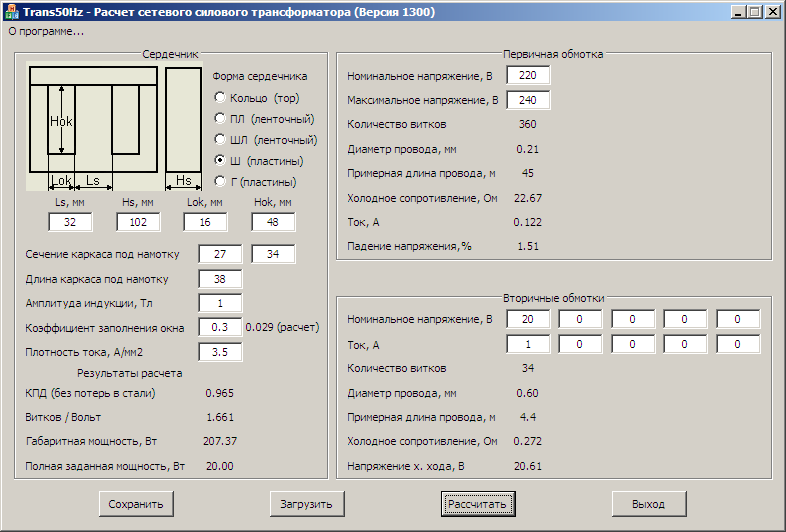Click the Плотность тока, А/мм2 field
The height and width of the screenshot is (532, 786).
tap(220, 352)
